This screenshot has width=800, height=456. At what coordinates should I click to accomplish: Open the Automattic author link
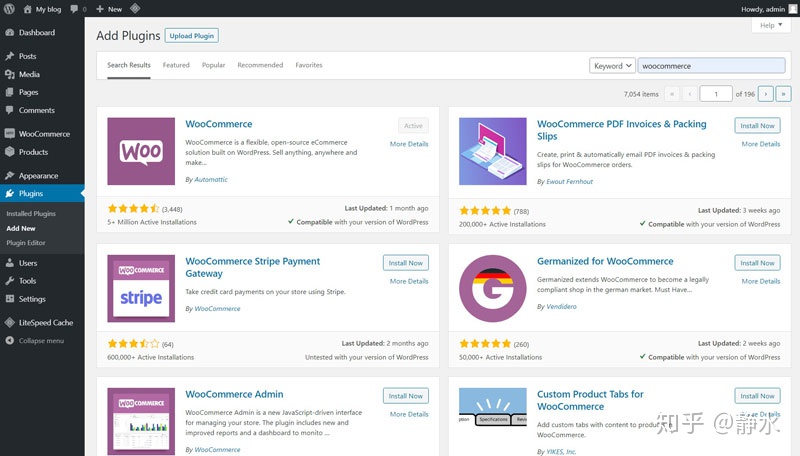pyautogui.click(x=211, y=180)
